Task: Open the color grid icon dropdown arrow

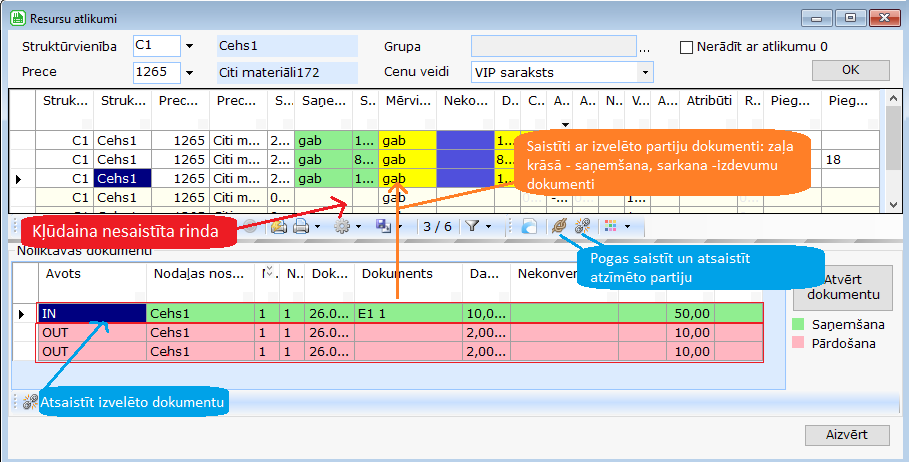Action: coord(627,227)
